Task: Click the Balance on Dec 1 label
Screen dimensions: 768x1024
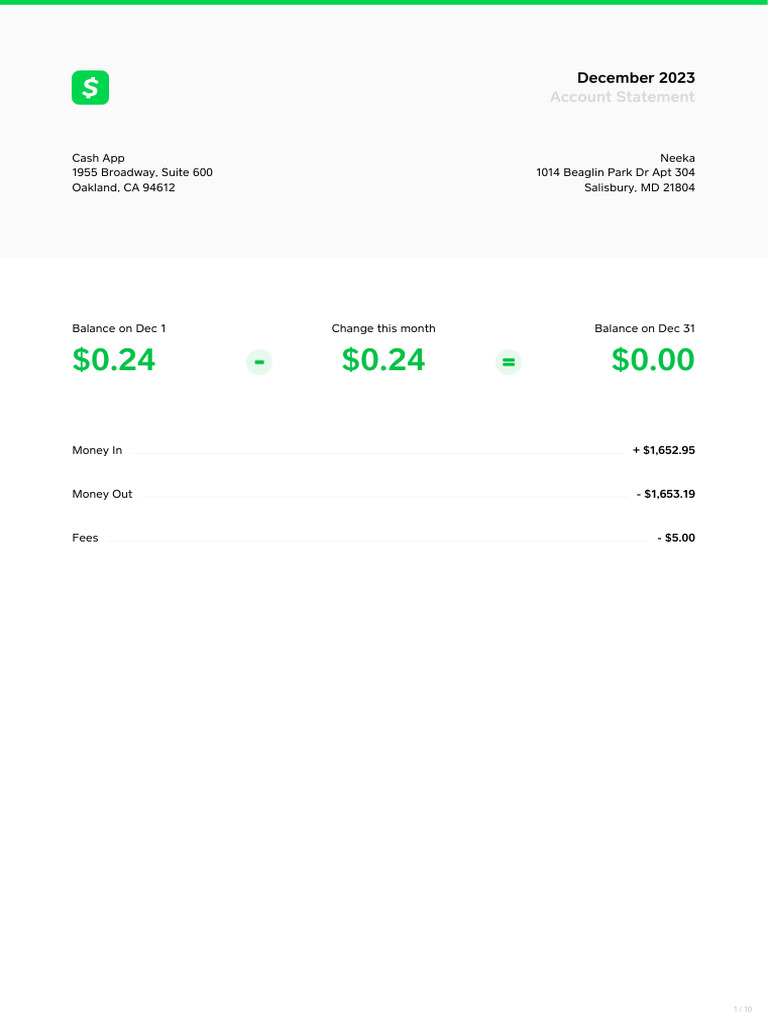Action: [x=119, y=329]
